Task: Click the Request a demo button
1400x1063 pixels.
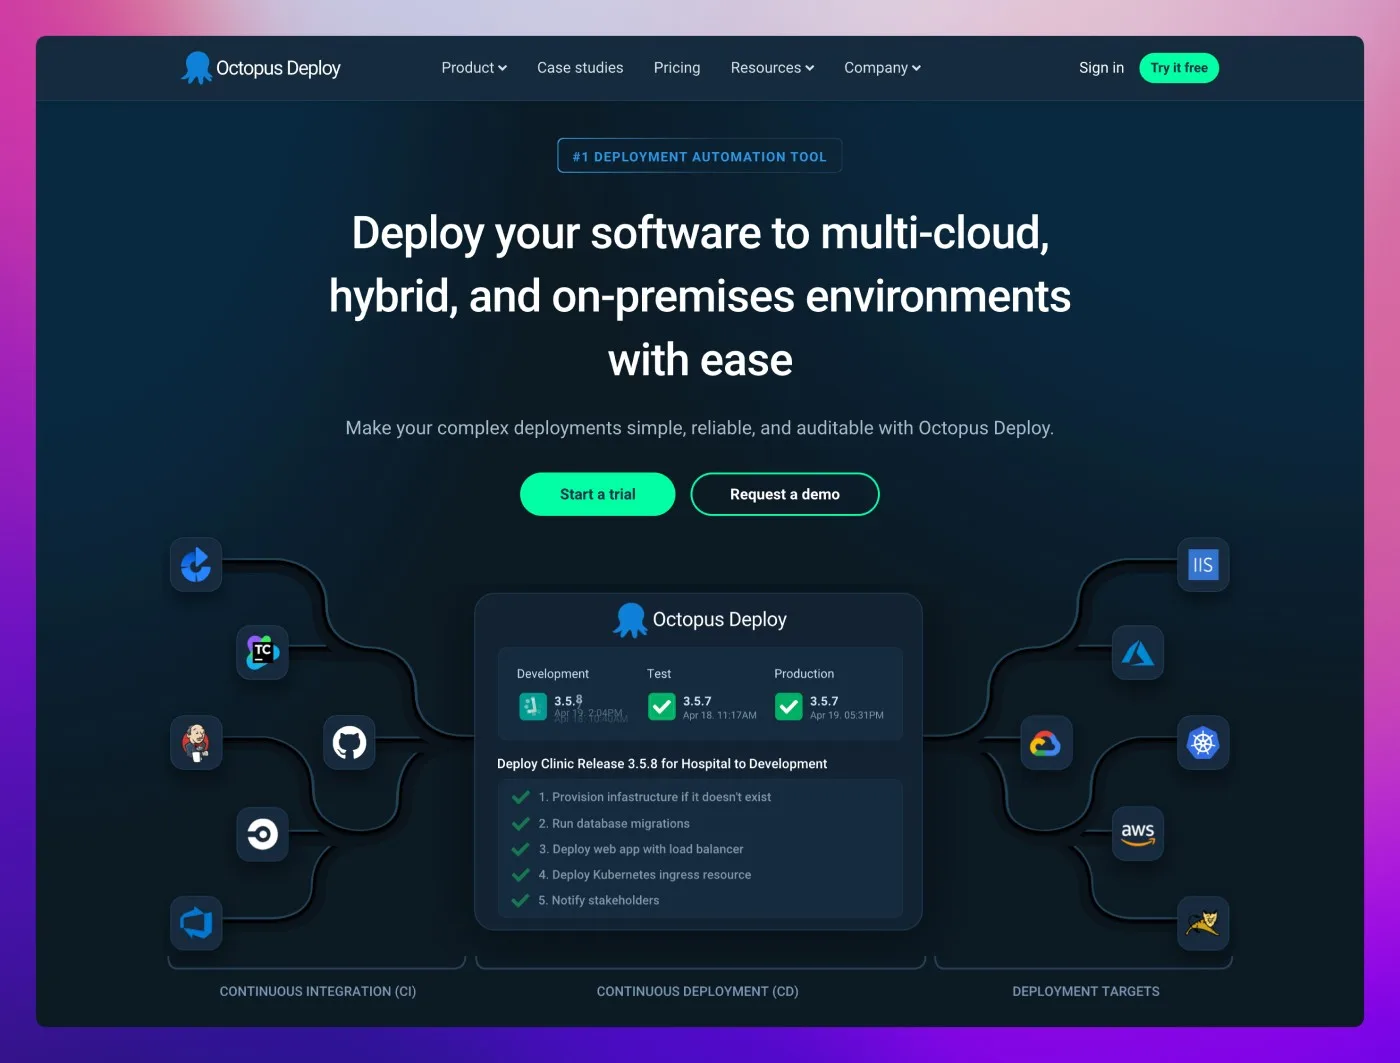Action: click(785, 494)
